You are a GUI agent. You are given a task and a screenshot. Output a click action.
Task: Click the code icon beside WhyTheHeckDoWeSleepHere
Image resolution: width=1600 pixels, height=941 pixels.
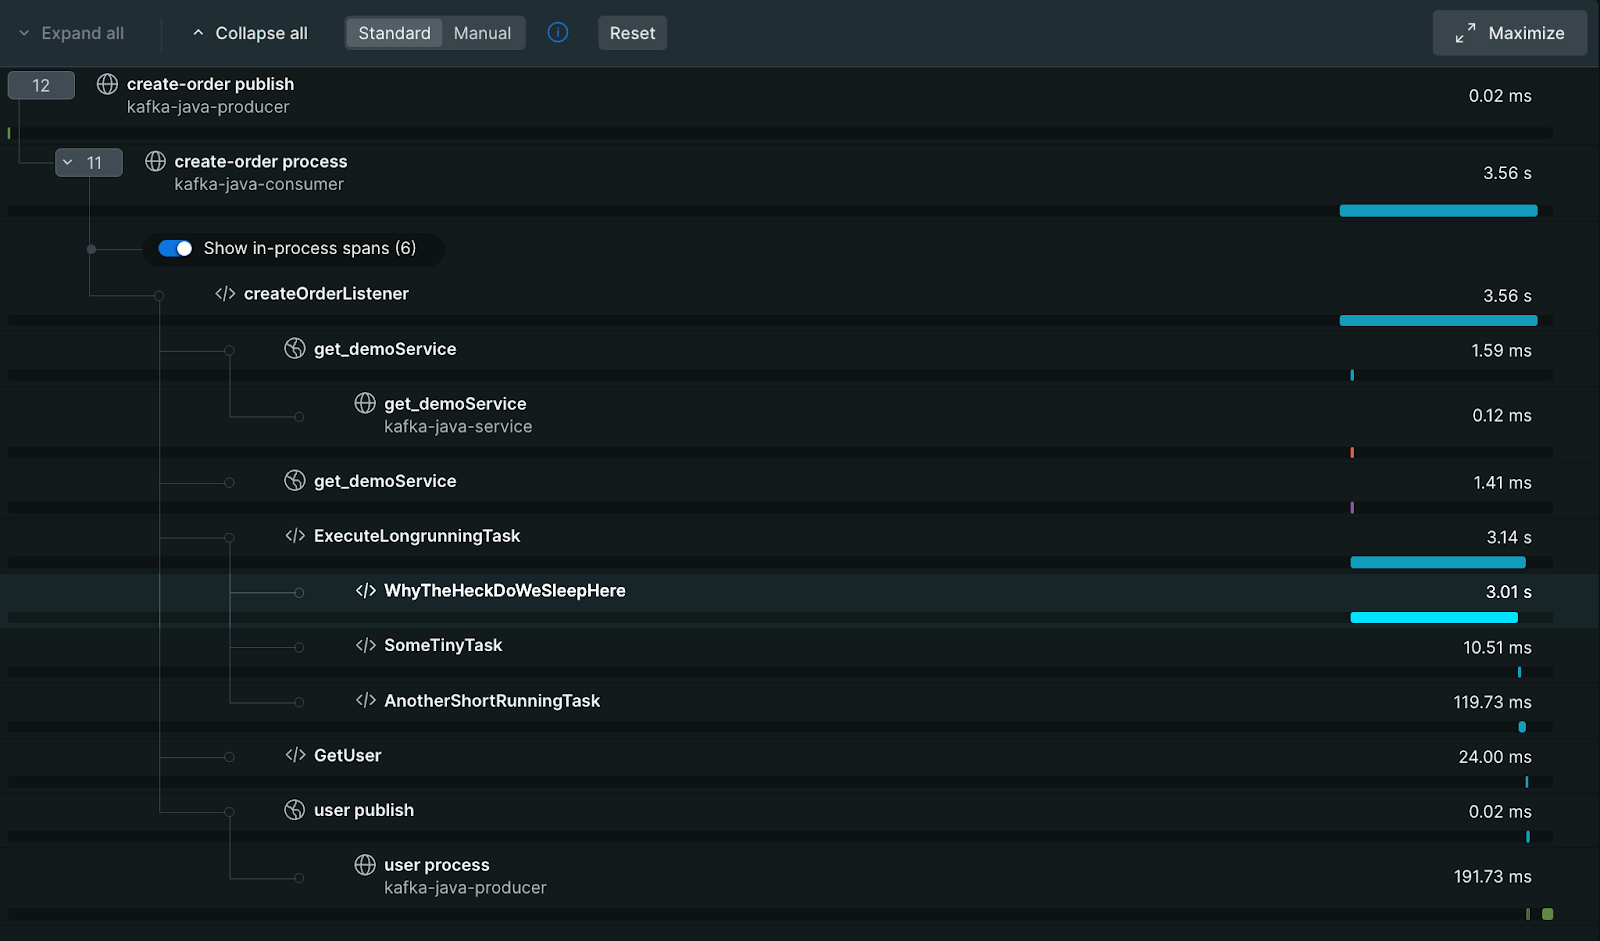(366, 591)
